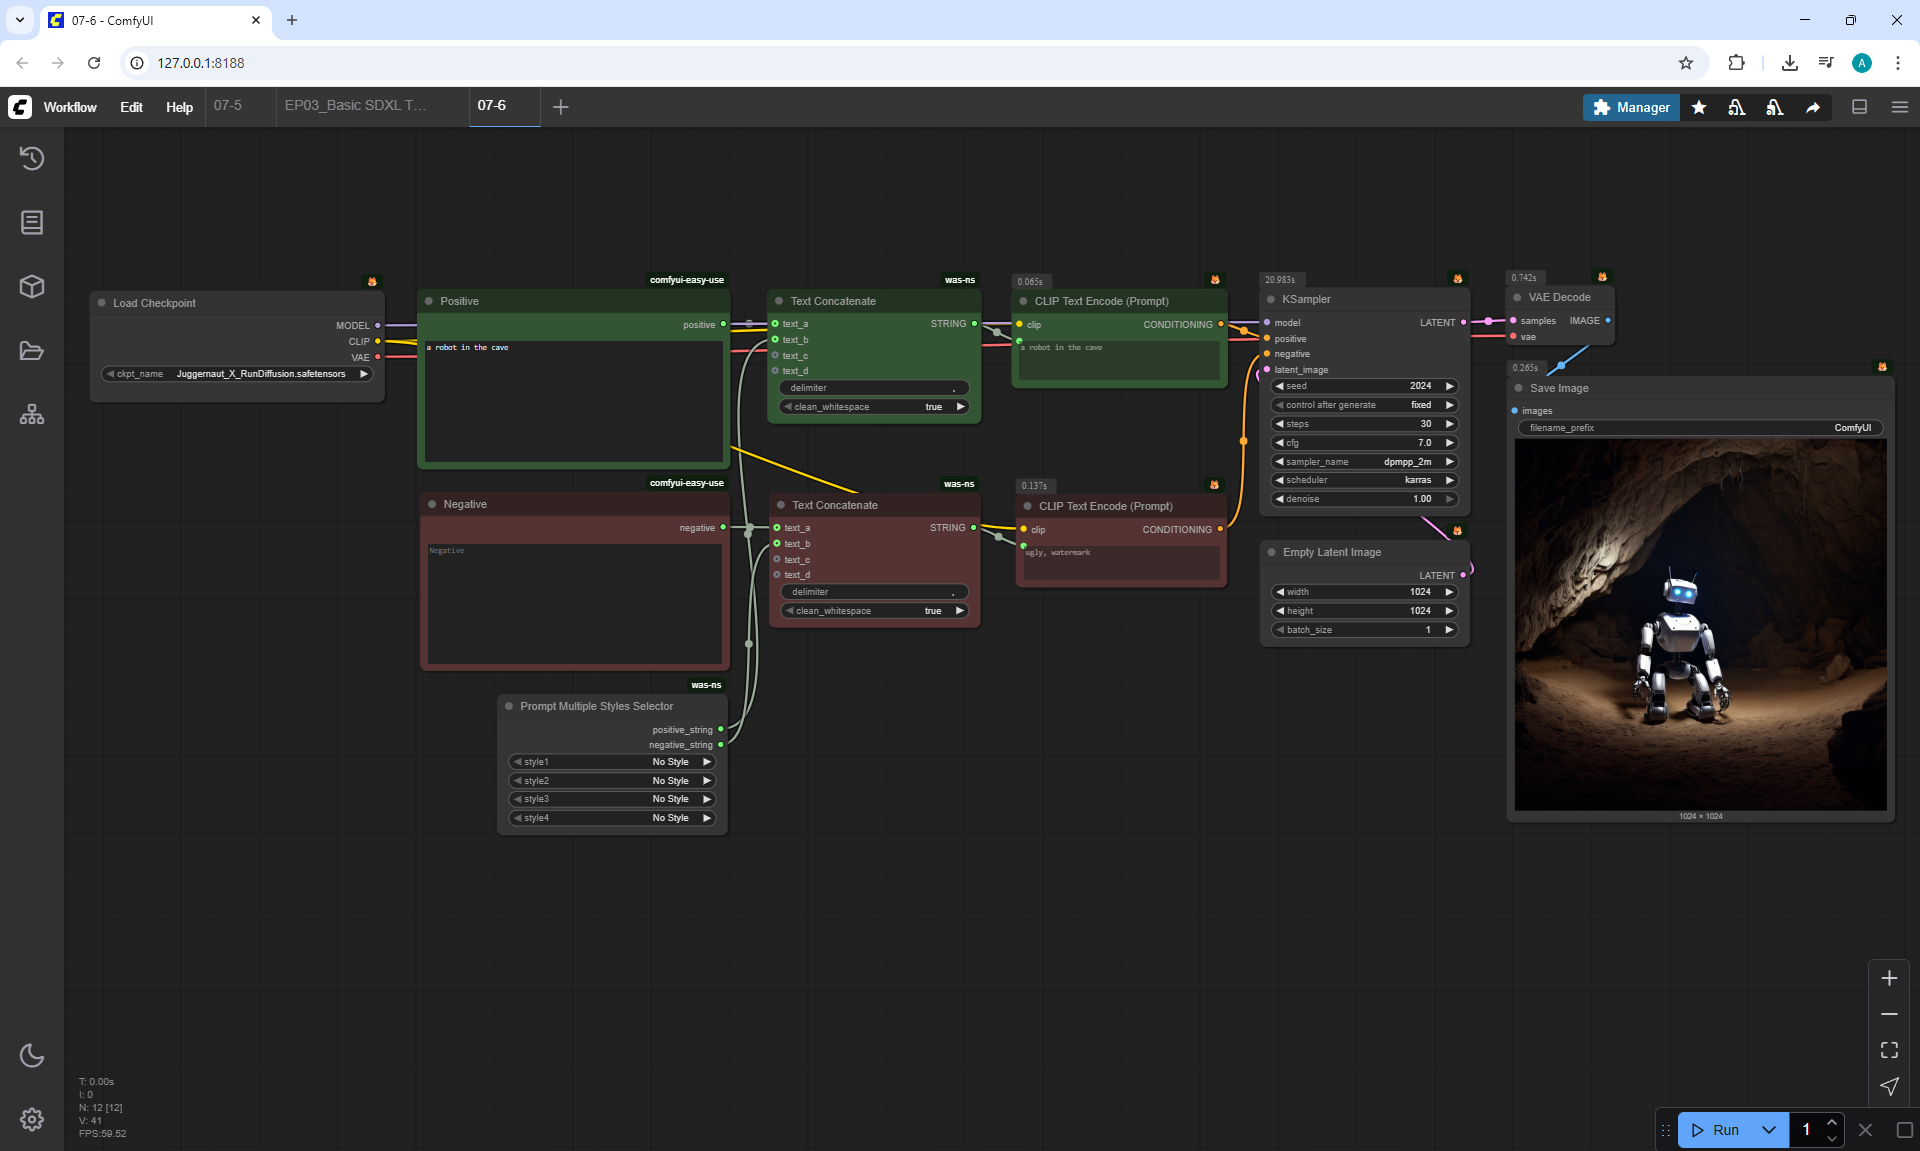The width and height of the screenshot is (1920, 1151).
Task: Click the share arrow icon in toolbar
Action: point(1813,107)
